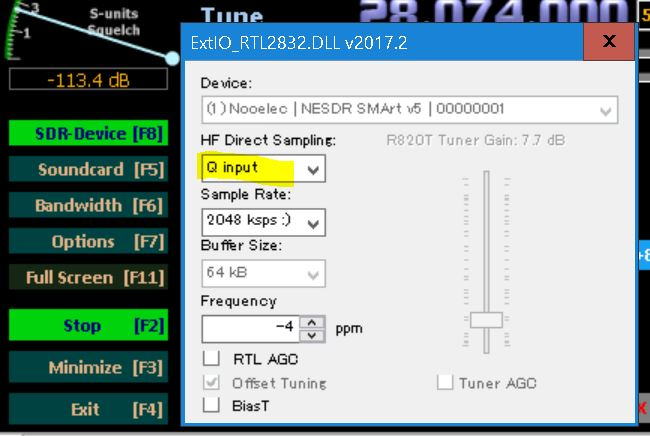The image size is (650, 436).
Task: Open the Options [F7] menu
Action: [88, 241]
